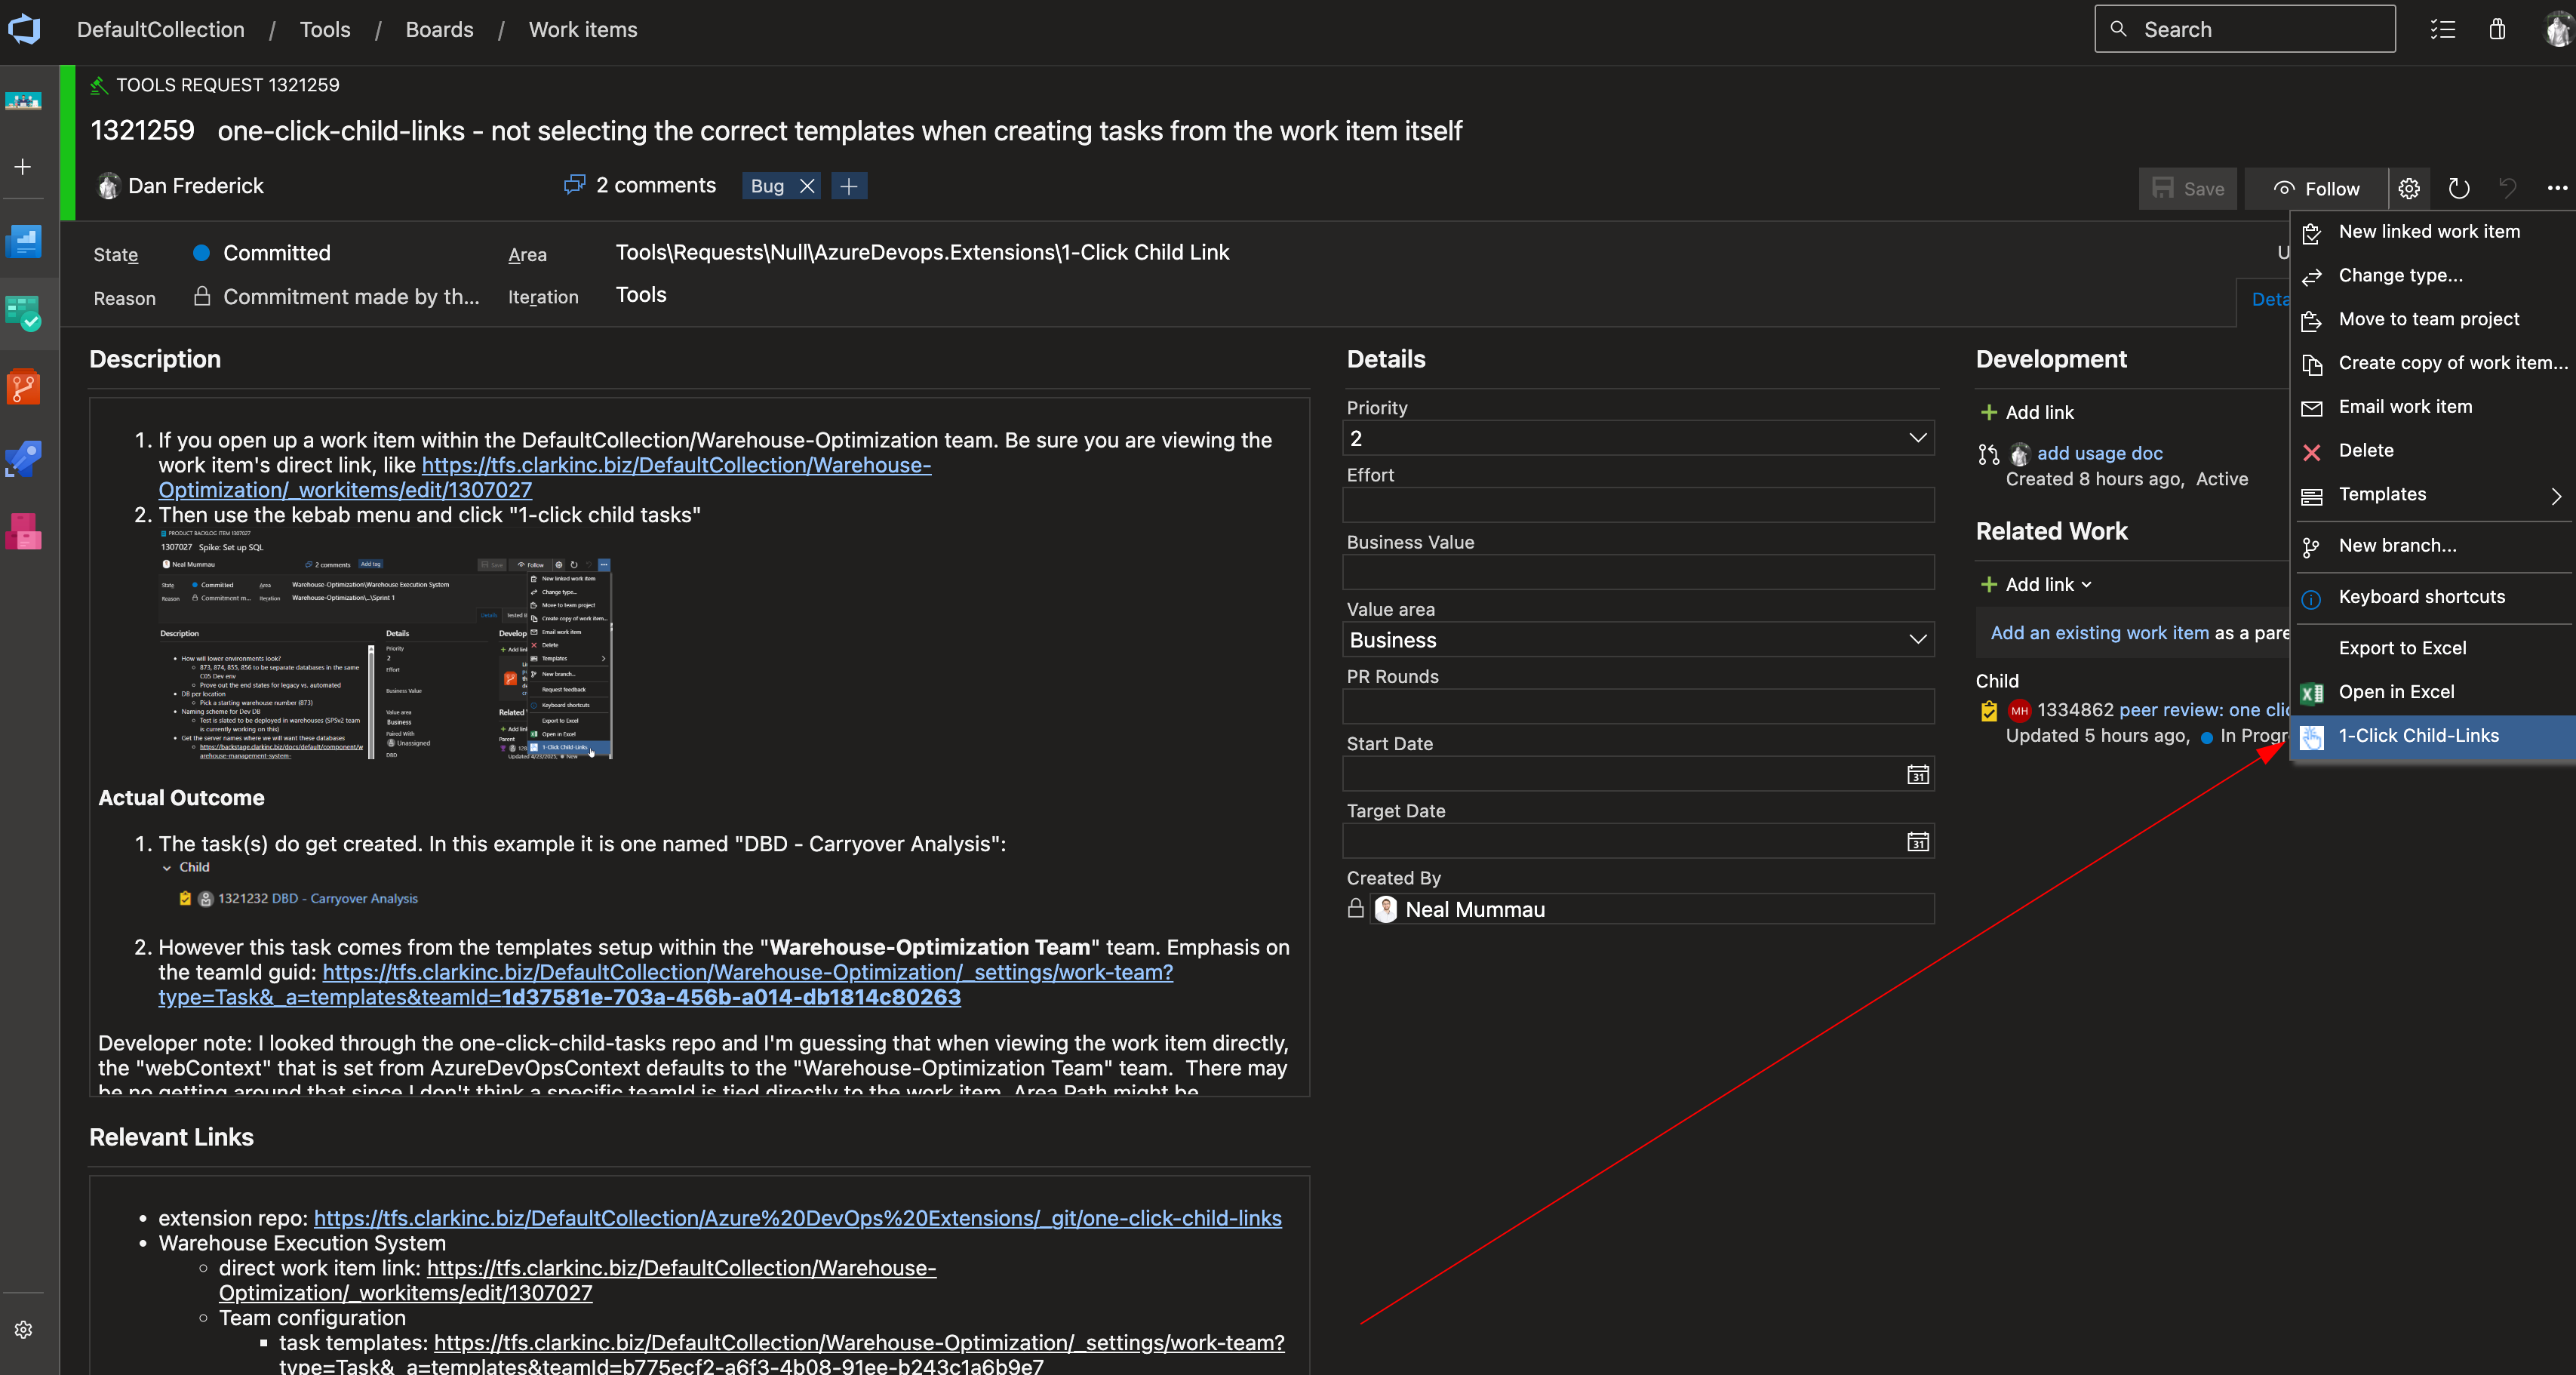Image resolution: width=2576 pixels, height=1375 pixels.
Task: Expand the Priority dropdown
Action: [x=1917, y=438]
